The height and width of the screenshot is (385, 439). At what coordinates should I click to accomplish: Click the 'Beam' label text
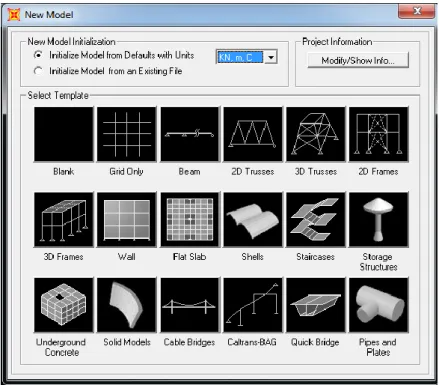click(189, 171)
